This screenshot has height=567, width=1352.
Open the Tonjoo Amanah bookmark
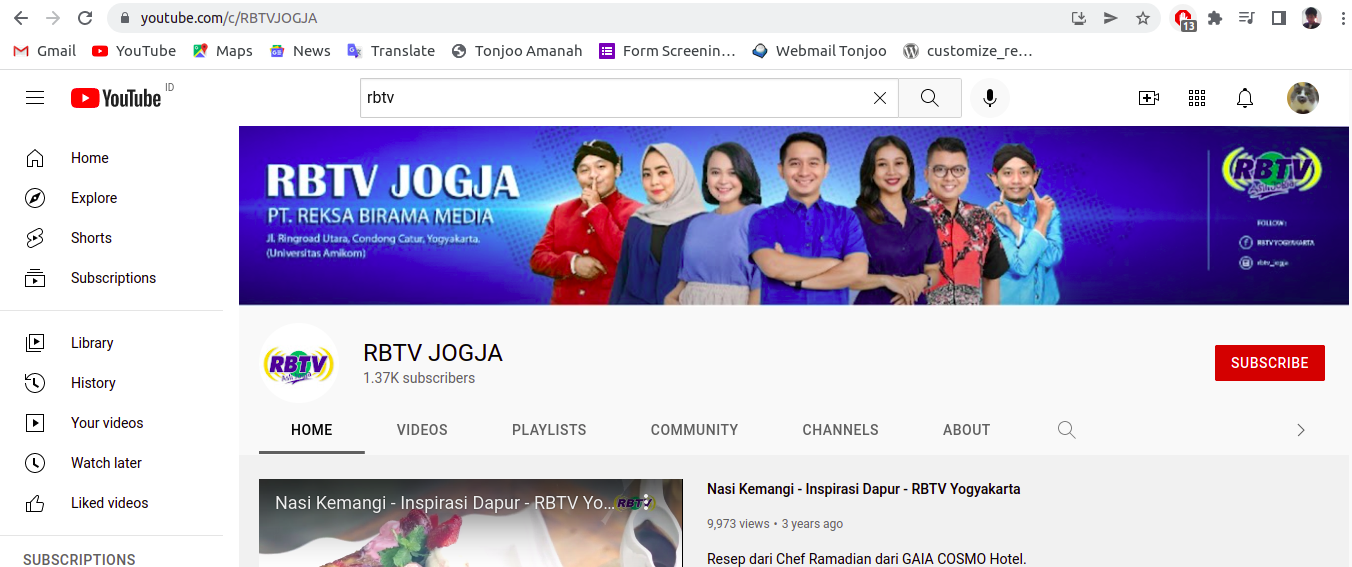point(517,51)
